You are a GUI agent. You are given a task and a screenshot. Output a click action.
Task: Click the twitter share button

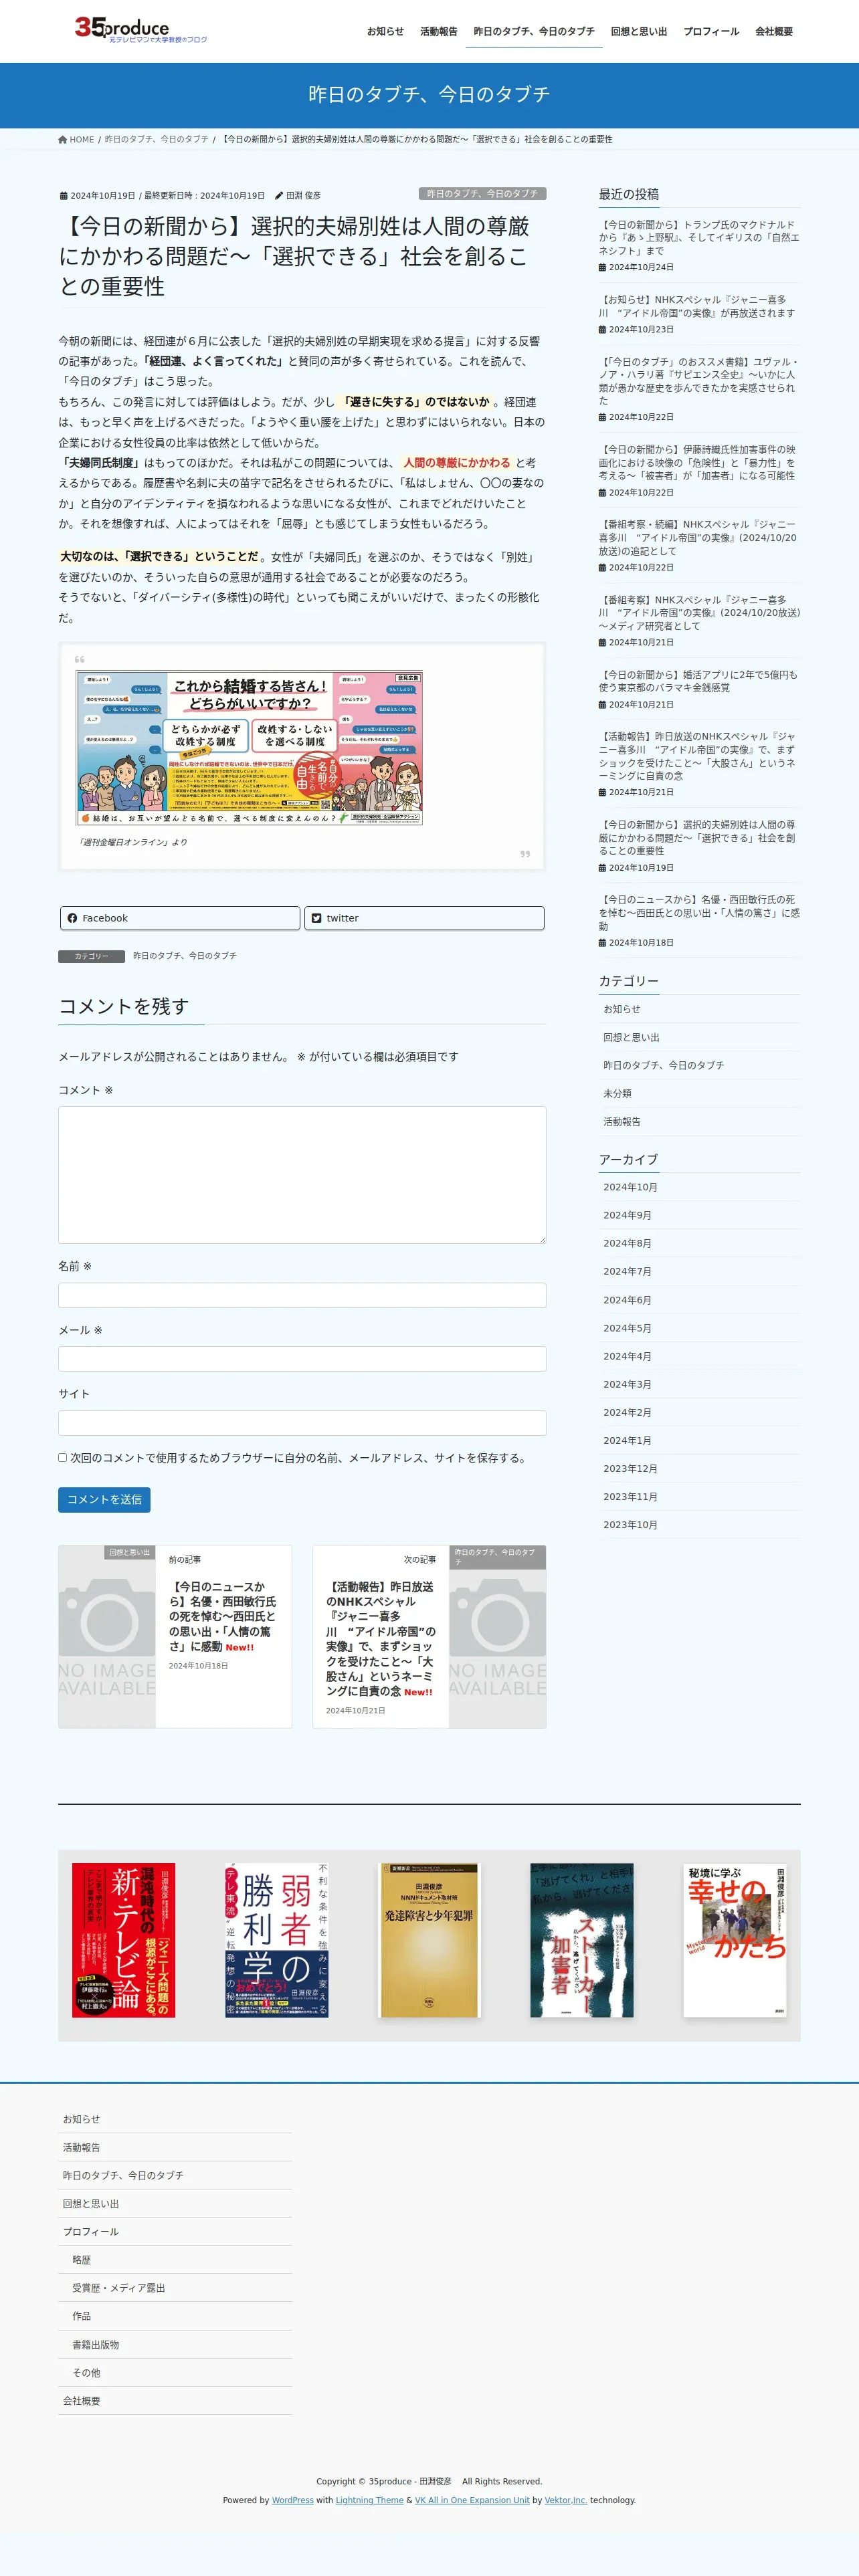coord(424,918)
